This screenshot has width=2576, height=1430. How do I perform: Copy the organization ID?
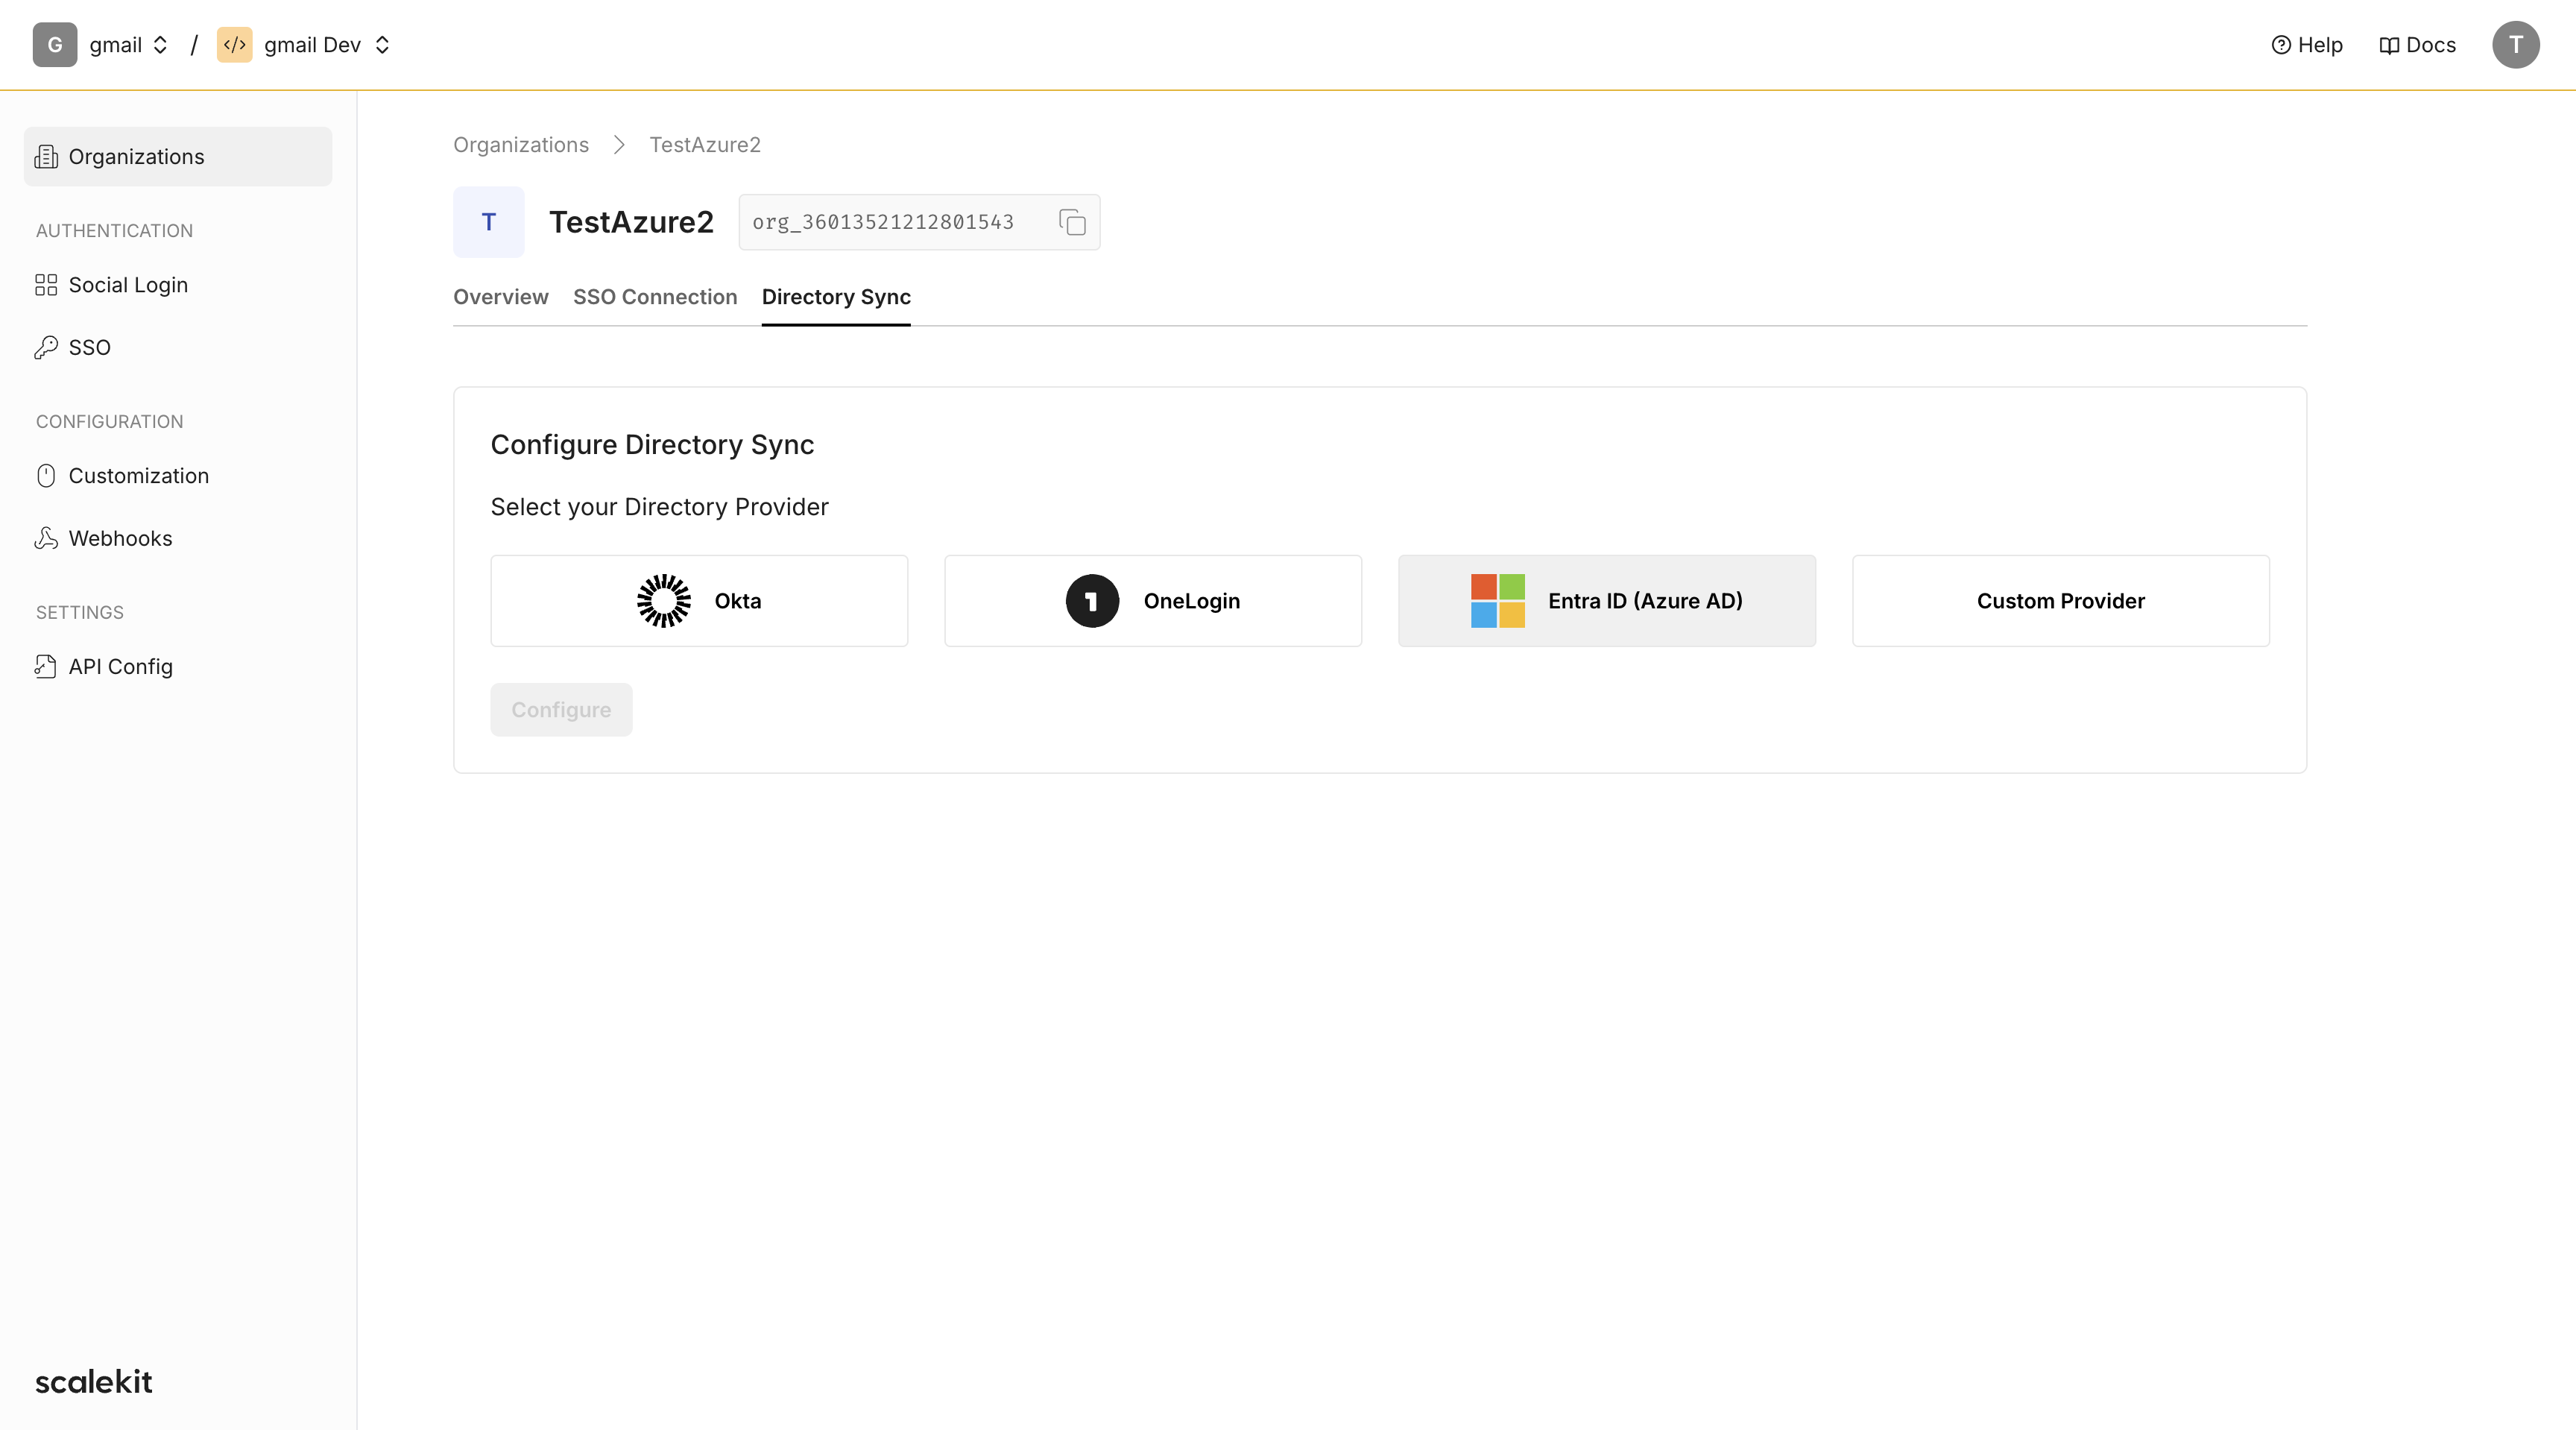(1072, 222)
